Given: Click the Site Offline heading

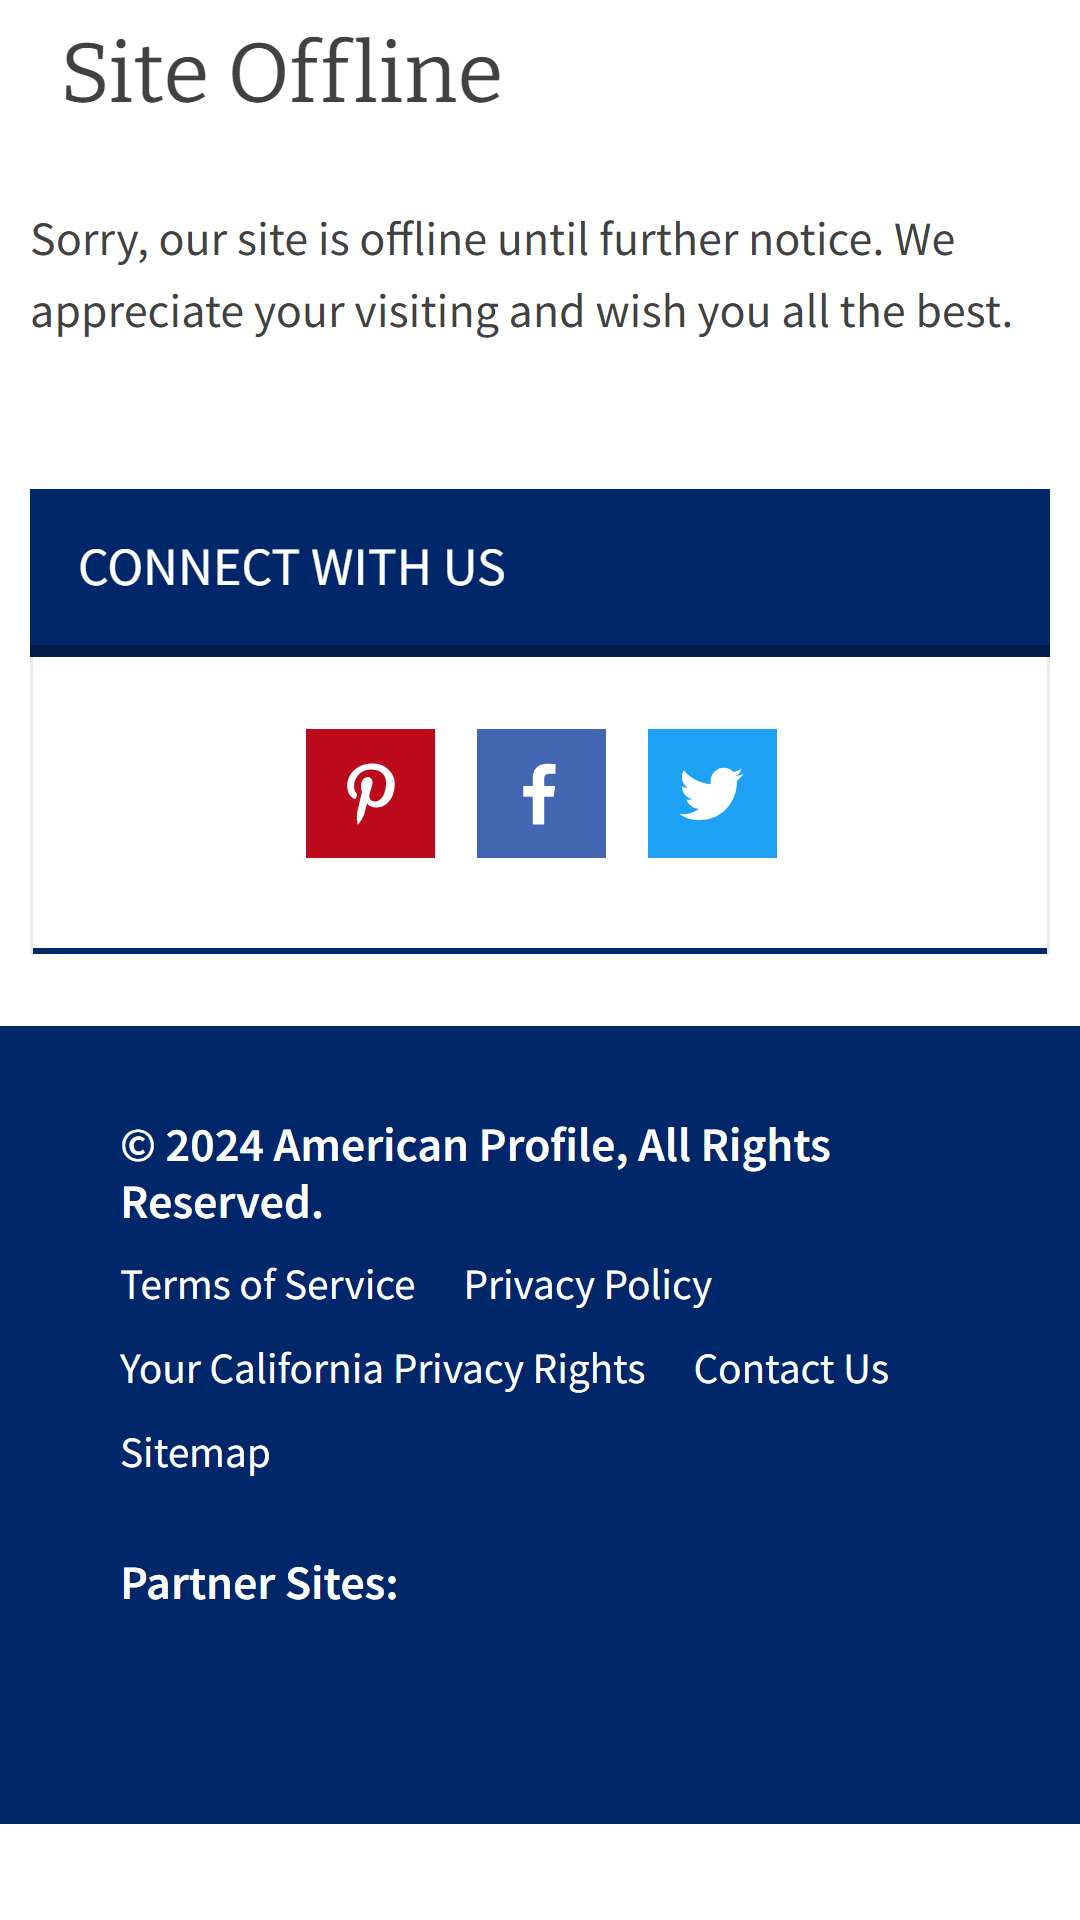Looking at the screenshot, I should [x=282, y=72].
